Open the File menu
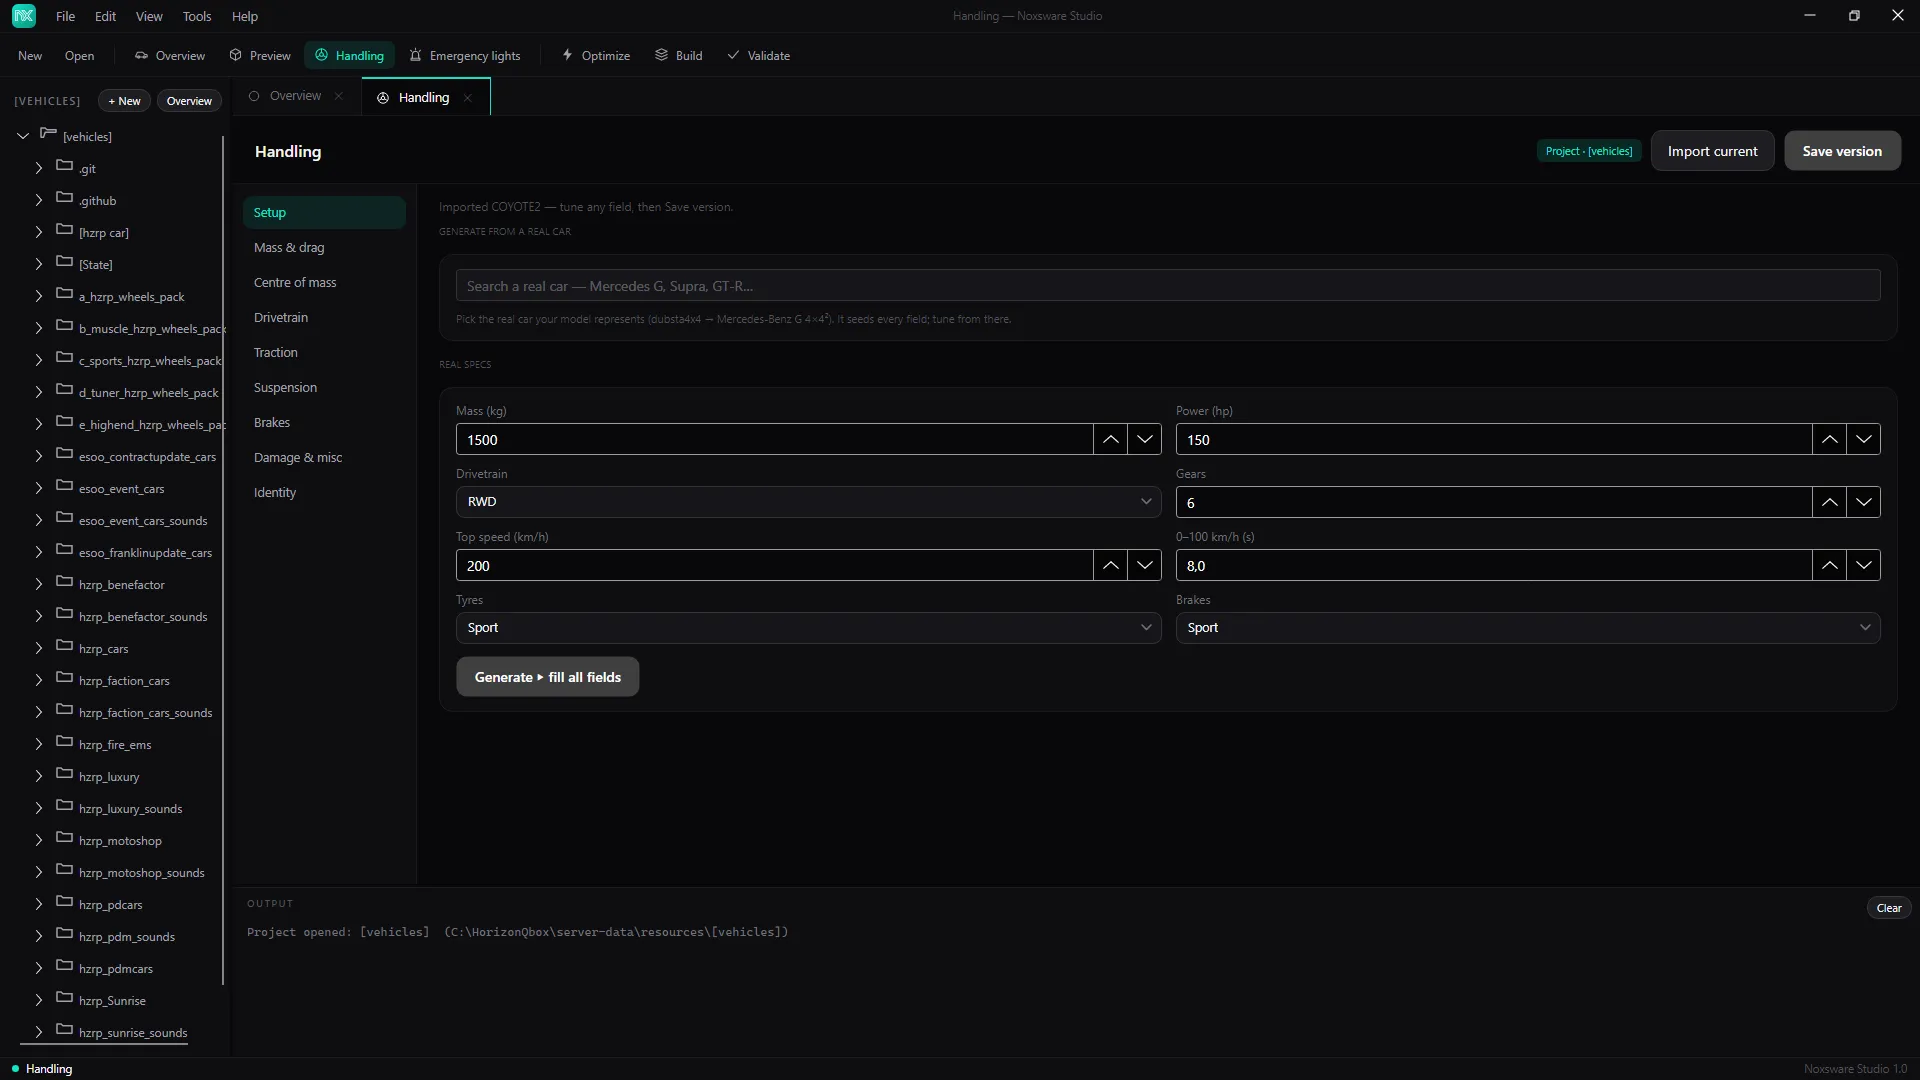Viewport: 1920px width, 1080px height. coord(65,16)
